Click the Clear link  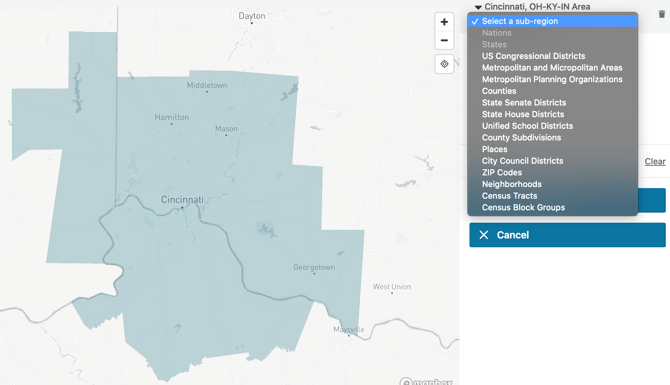[655, 162]
